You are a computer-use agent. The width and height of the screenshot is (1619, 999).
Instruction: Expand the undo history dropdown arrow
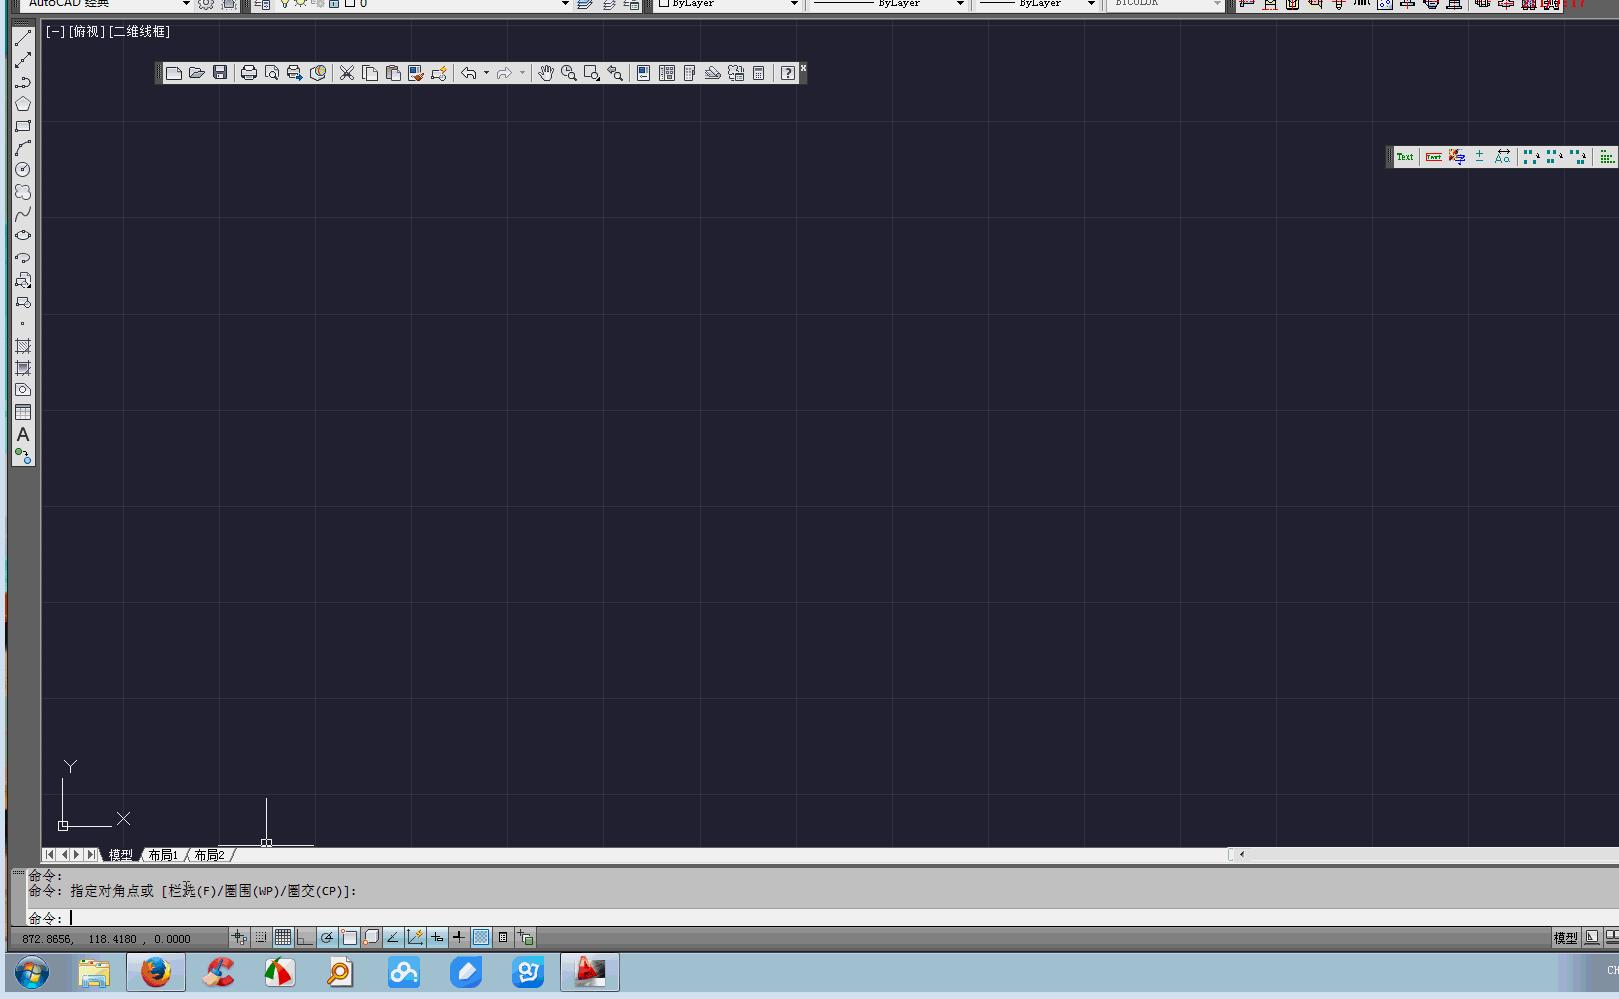[x=486, y=73]
